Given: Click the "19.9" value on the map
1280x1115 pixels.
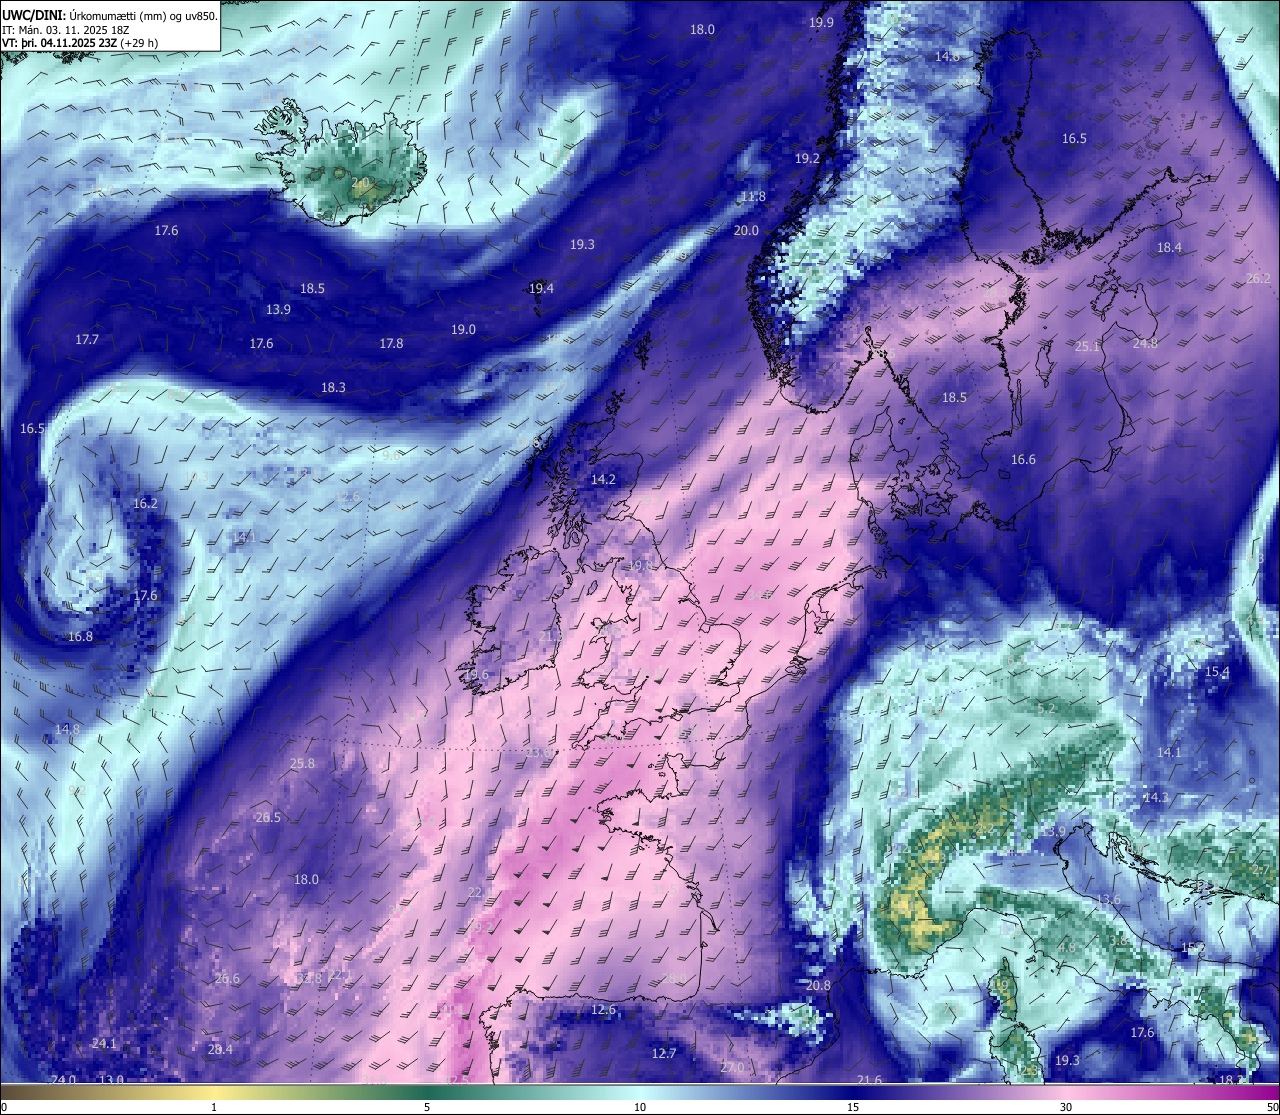Looking at the screenshot, I should pyautogui.click(x=821, y=22).
